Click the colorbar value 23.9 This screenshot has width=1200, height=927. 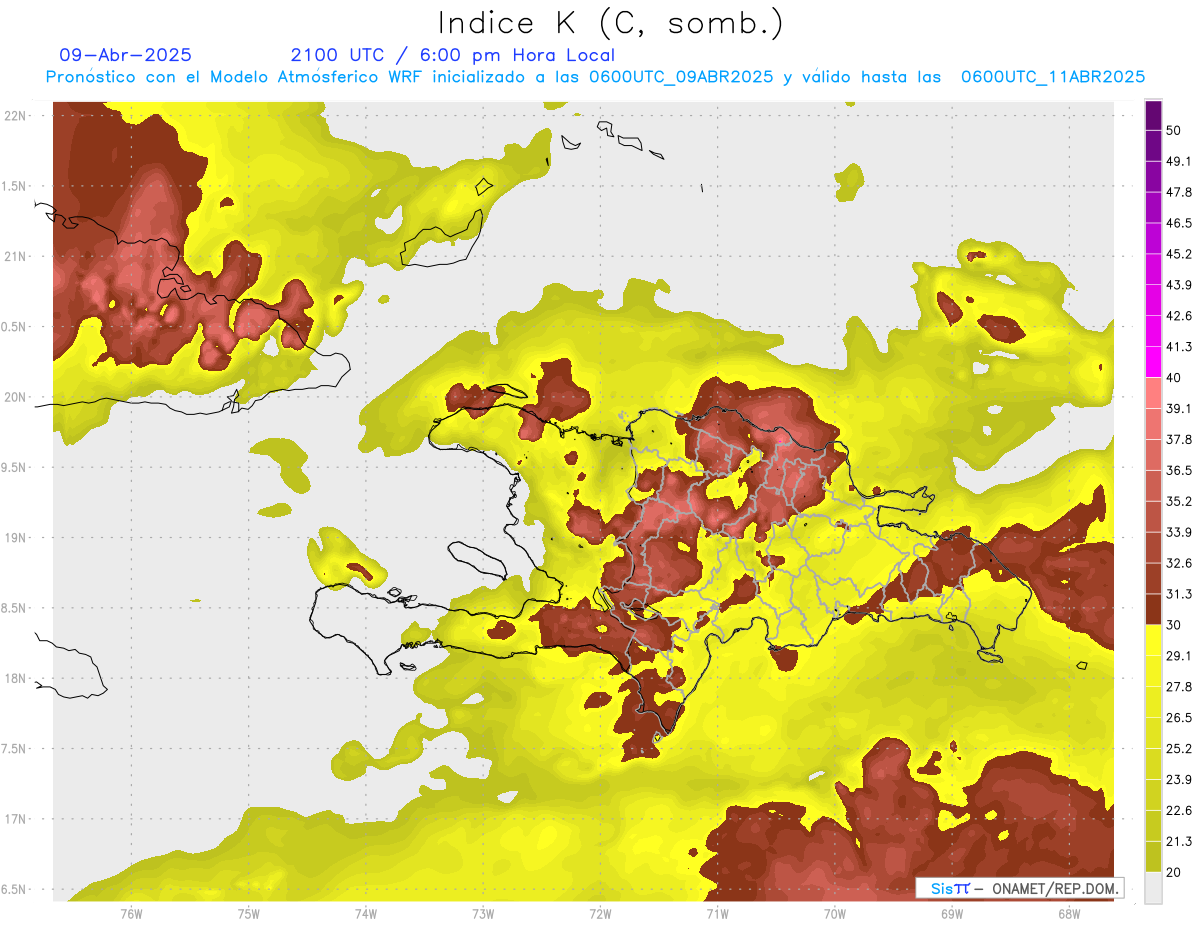click(x=1179, y=779)
